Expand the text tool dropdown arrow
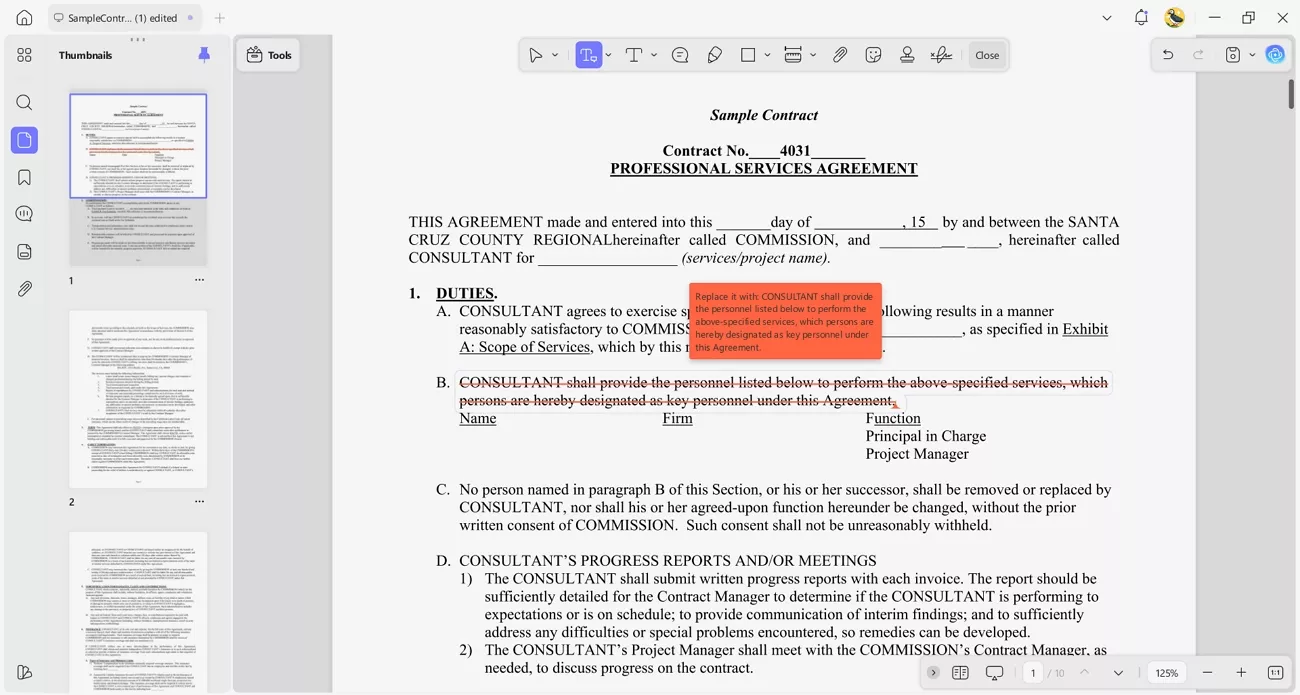 [x=654, y=55]
